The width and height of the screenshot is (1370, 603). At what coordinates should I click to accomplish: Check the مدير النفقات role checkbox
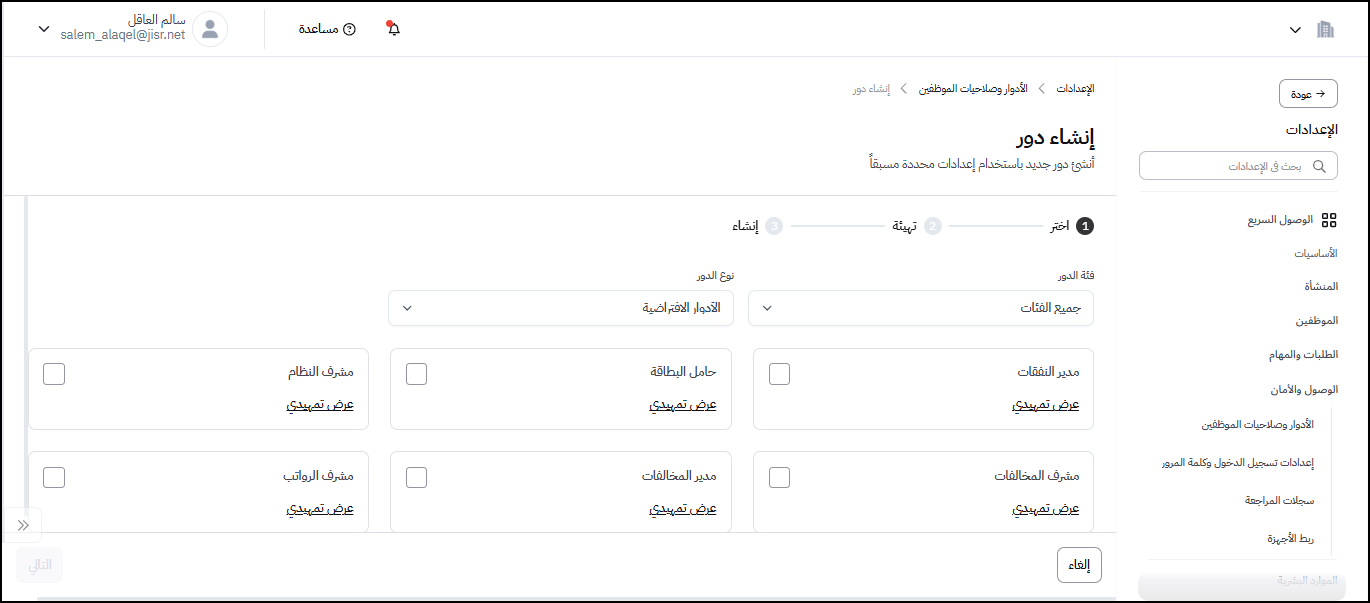pyautogui.click(x=779, y=374)
